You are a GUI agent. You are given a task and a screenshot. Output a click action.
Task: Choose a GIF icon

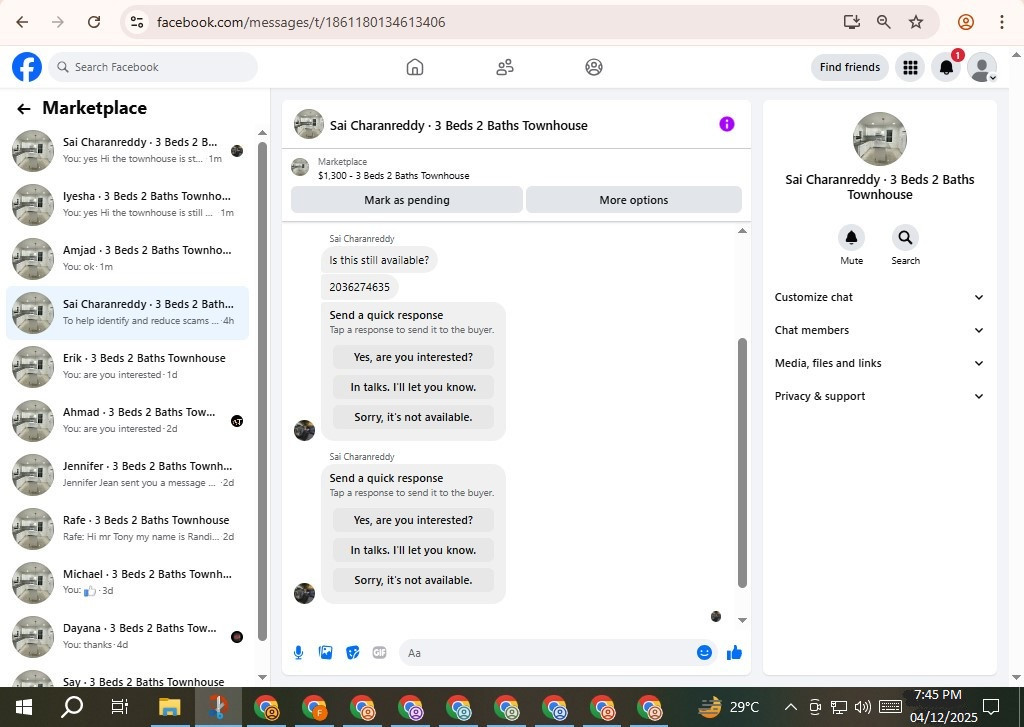[x=379, y=653]
